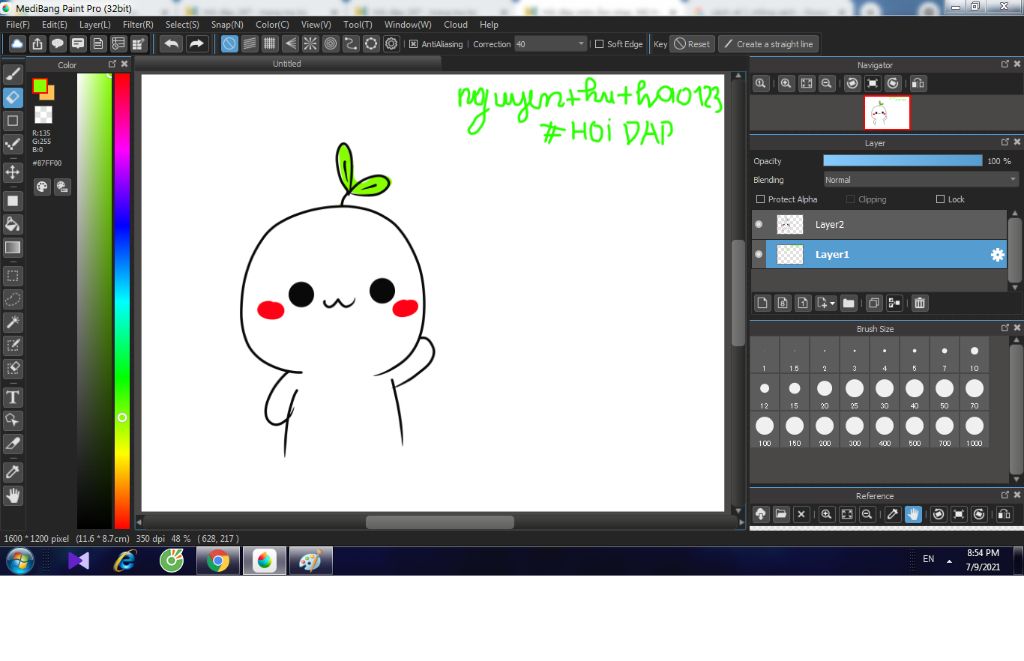The image size is (1024, 661).
Task: Delete layer with trash icon
Action: 920,303
